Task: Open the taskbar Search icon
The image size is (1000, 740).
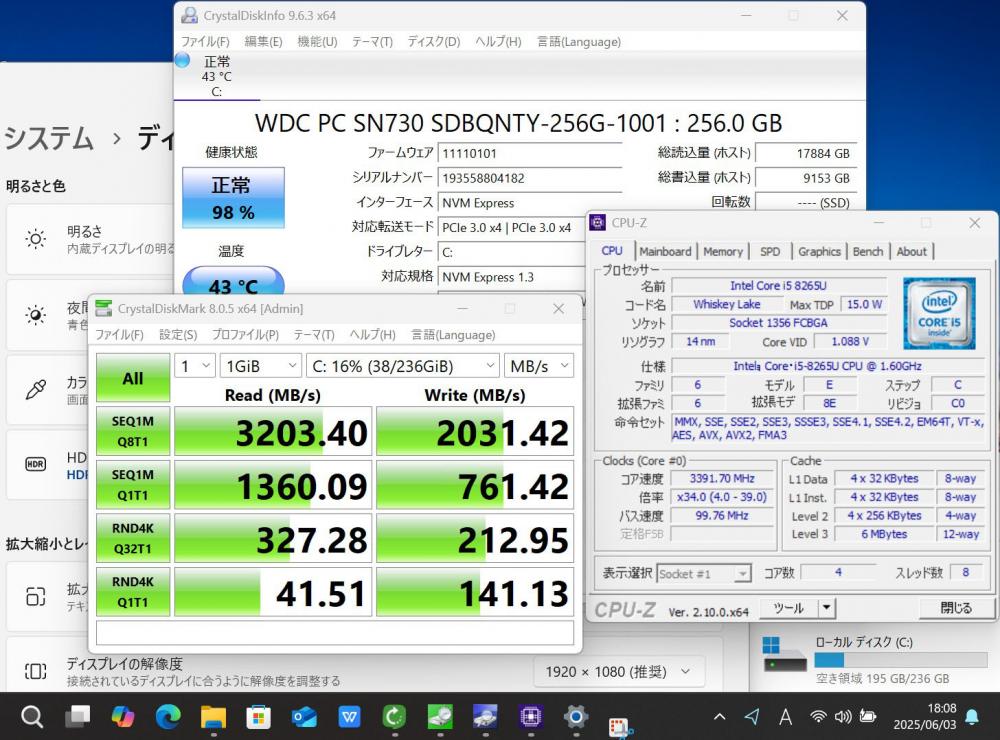Action: (x=31, y=717)
